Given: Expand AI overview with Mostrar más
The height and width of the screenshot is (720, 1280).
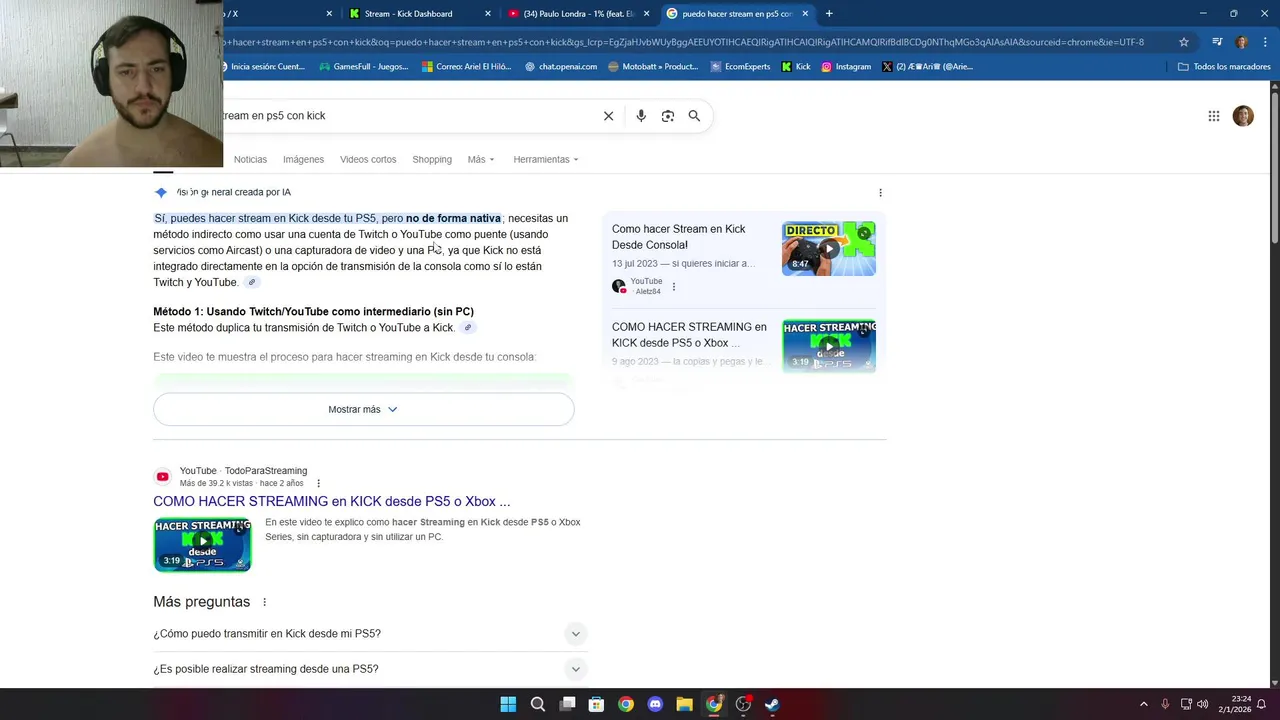Looking at the screenshot, I should point(363,409).
